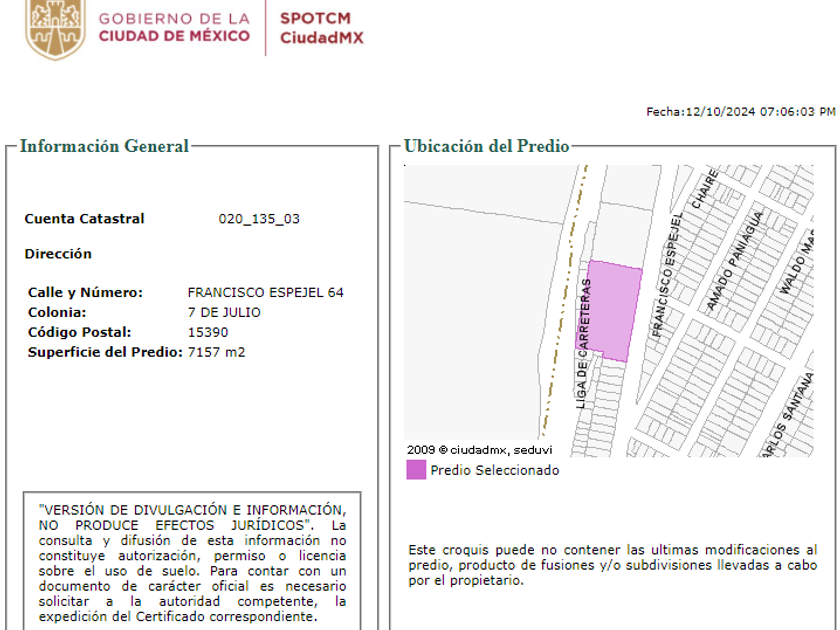Select the address FRANCISCO ESPEJEL 64

[x=265, y=292]
